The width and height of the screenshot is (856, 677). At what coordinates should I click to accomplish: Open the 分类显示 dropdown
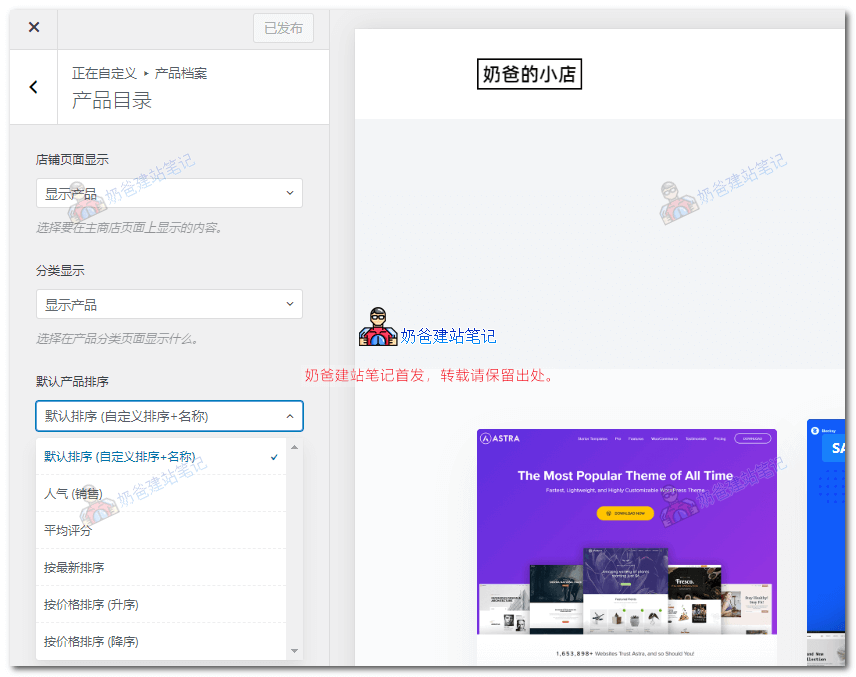(x=169, y=304)
